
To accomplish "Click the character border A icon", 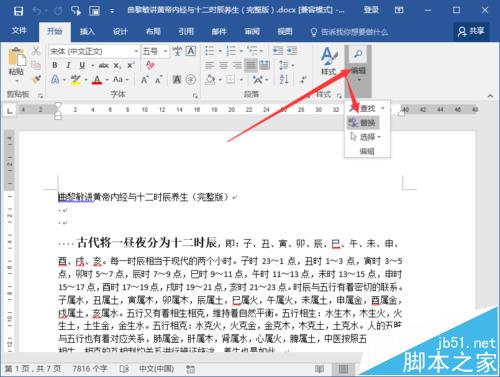I will [191, 51].
